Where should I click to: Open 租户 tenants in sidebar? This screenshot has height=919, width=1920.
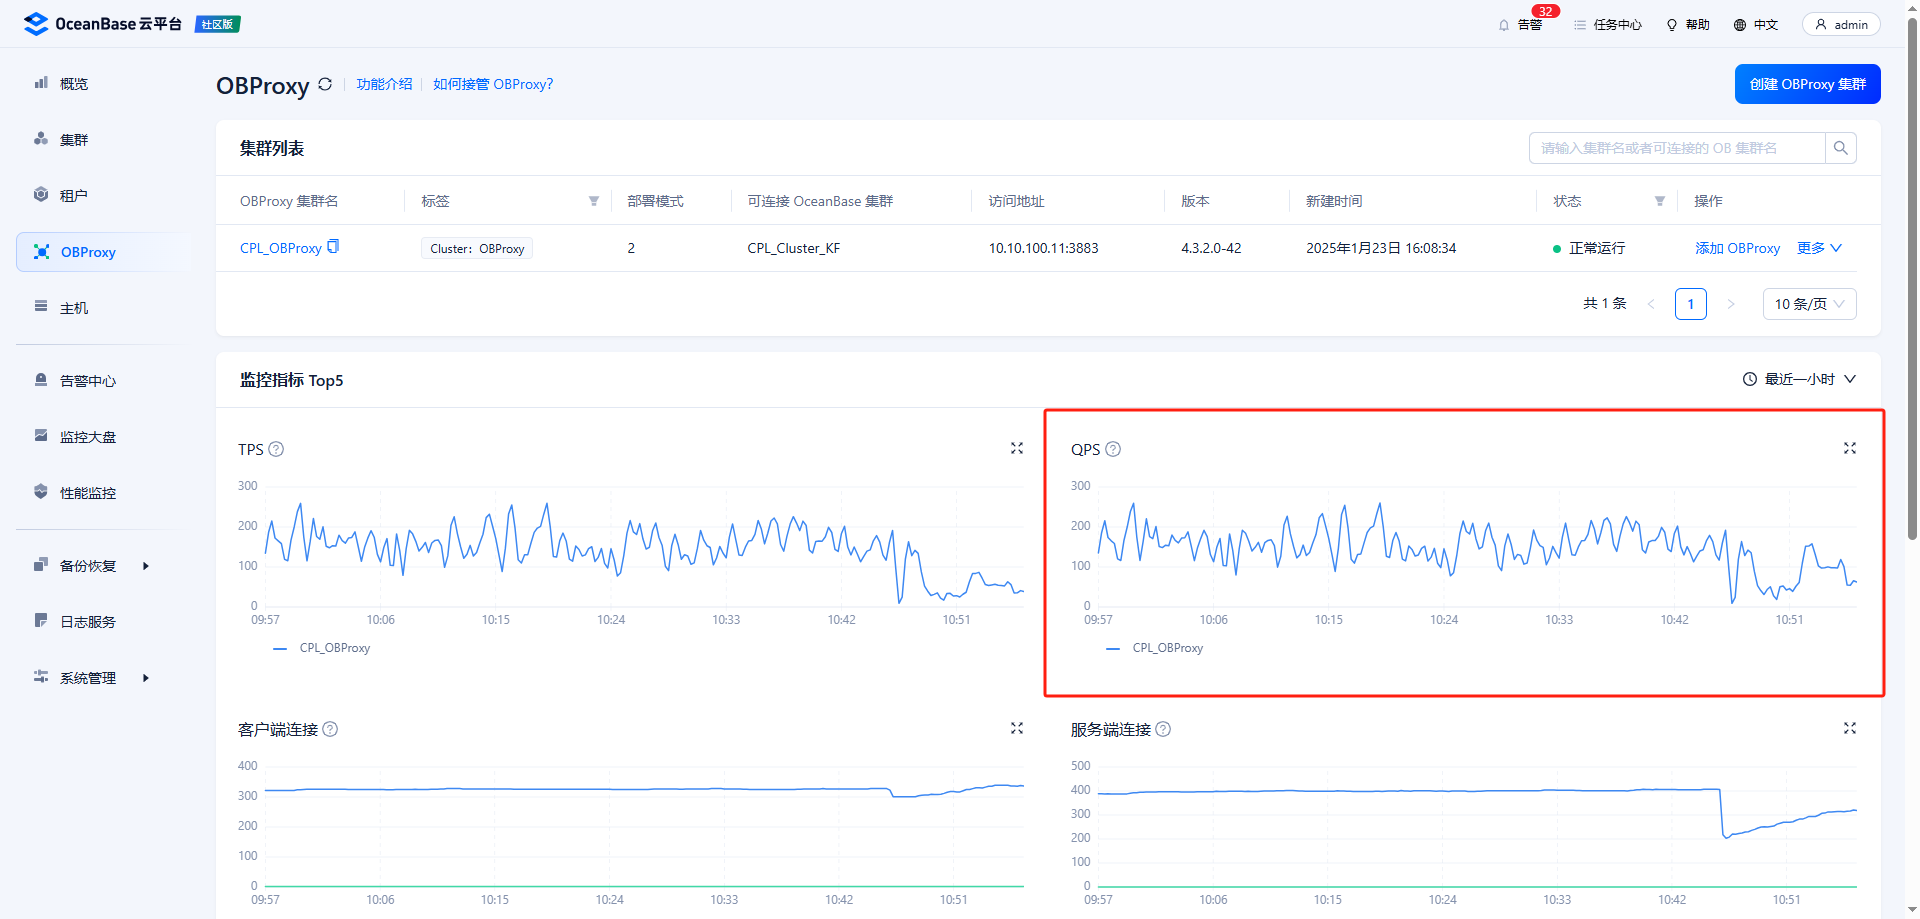pos(74,196)
